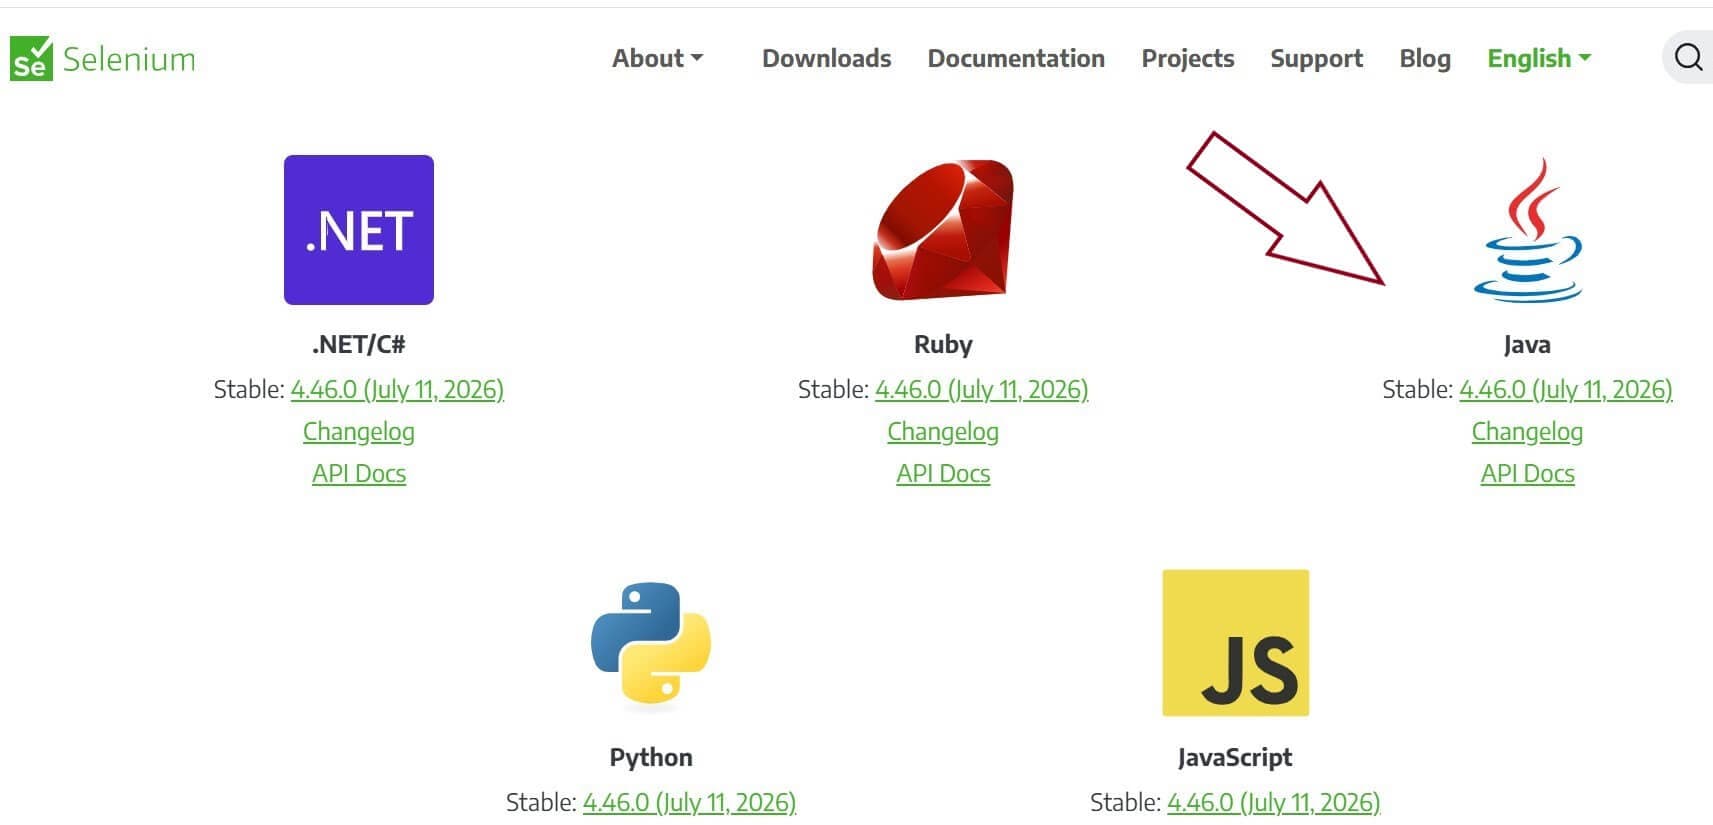Select the Python heading text
The image size is (1713, 825).
pos(651,757)
